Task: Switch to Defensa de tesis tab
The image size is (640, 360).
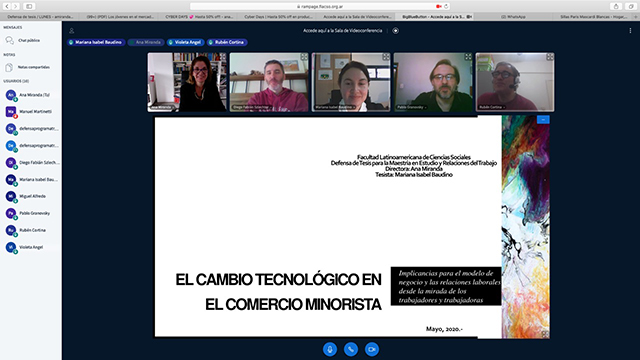Action: 40,17
